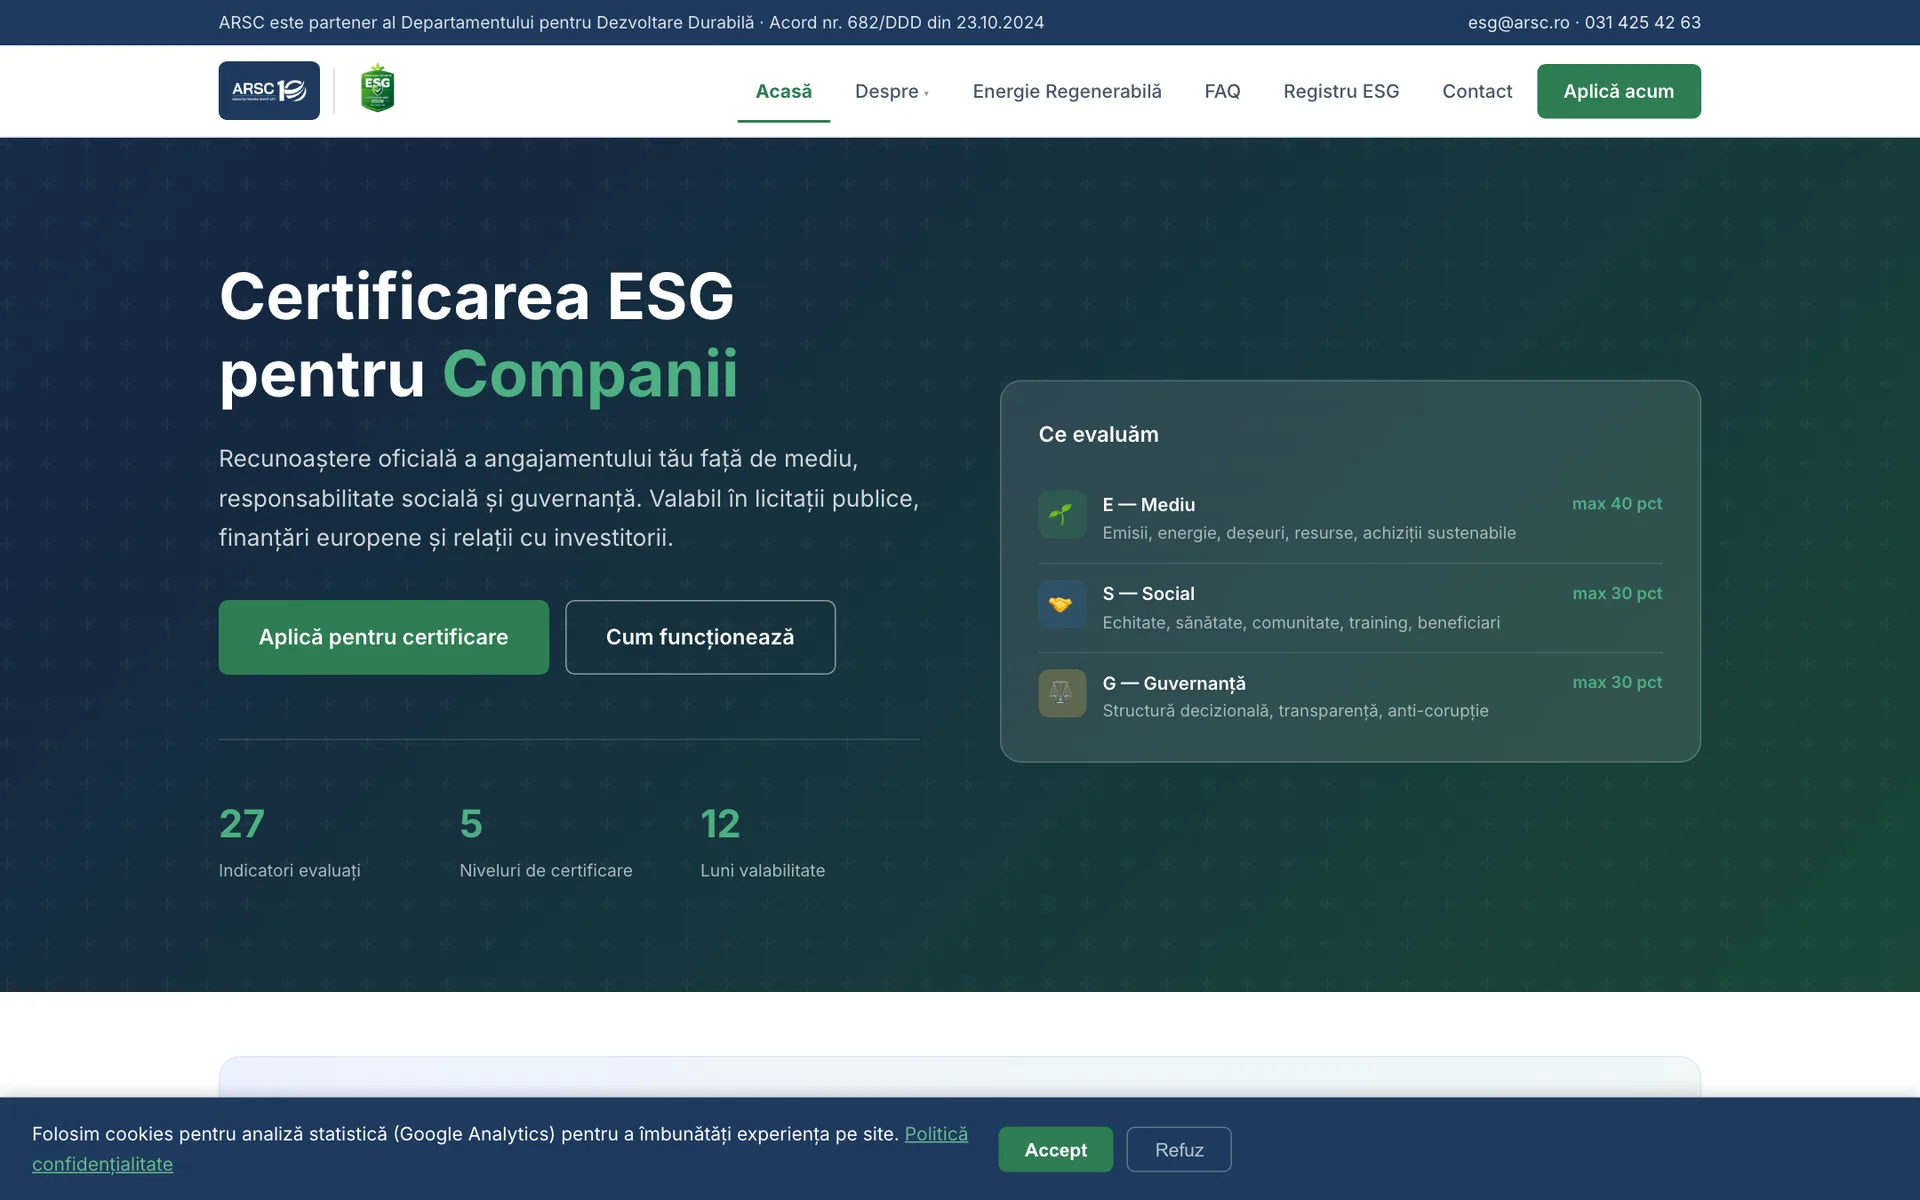This screenshot has height=1200, width=1920.
Task: Click the '5' figure above Niveluri de certificare
Action: tap(471, 824)
